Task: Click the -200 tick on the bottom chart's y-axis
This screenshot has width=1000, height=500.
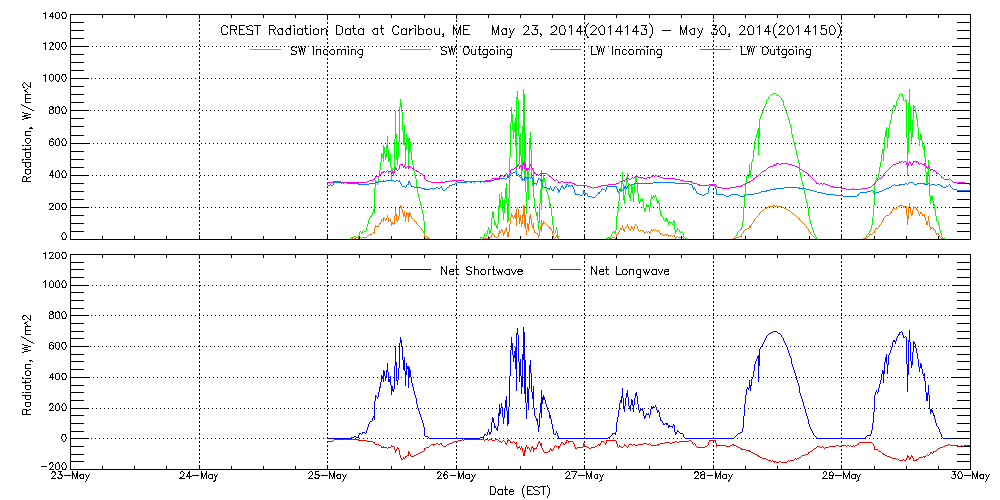Action: coord(52,467)
